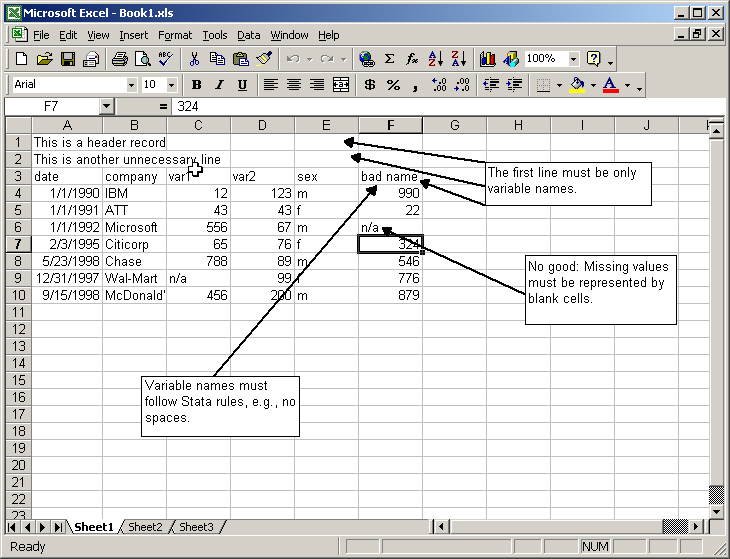
Task: Print the sheet with the printer icon
Action: [x=120, y=59]
